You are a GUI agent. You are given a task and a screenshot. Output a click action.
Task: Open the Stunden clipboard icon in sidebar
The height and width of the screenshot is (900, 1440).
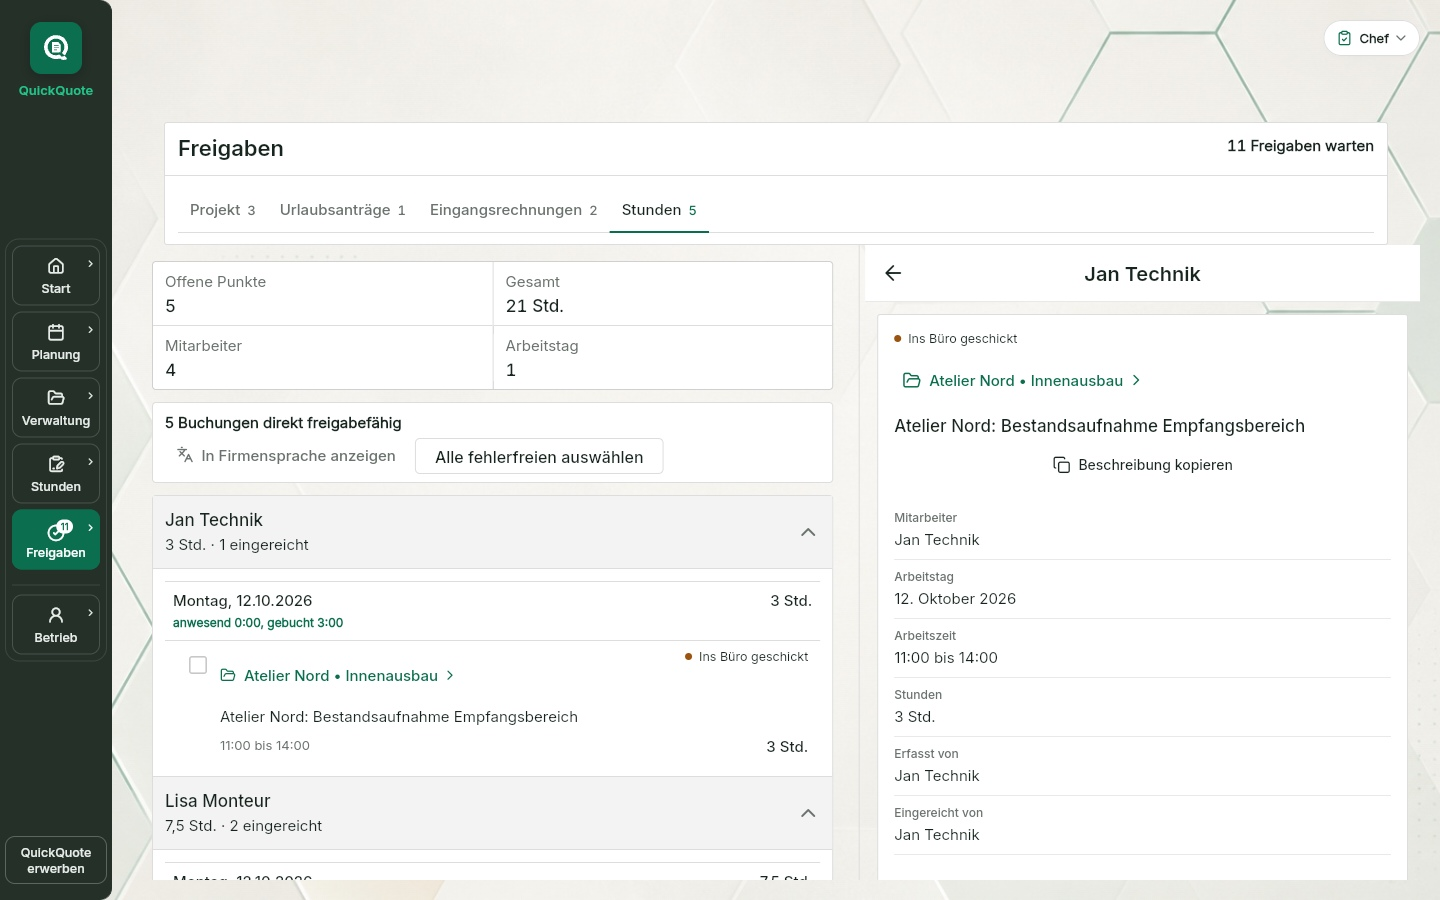pos(56,464)
